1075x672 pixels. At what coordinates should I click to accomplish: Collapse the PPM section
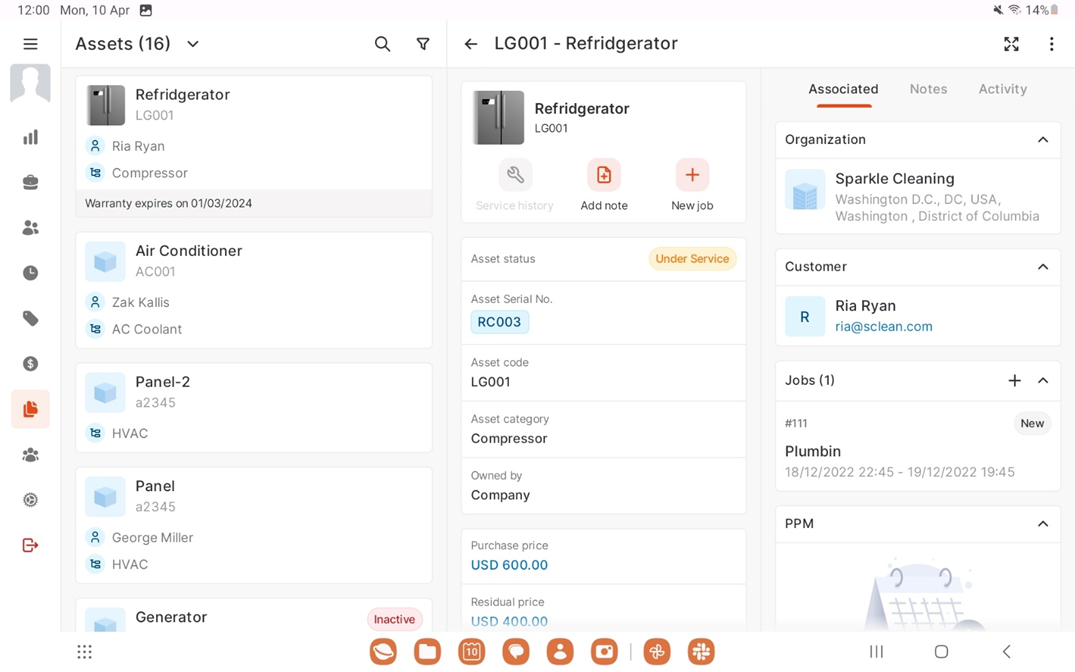pyautogui.click(x=1042, y=524)
